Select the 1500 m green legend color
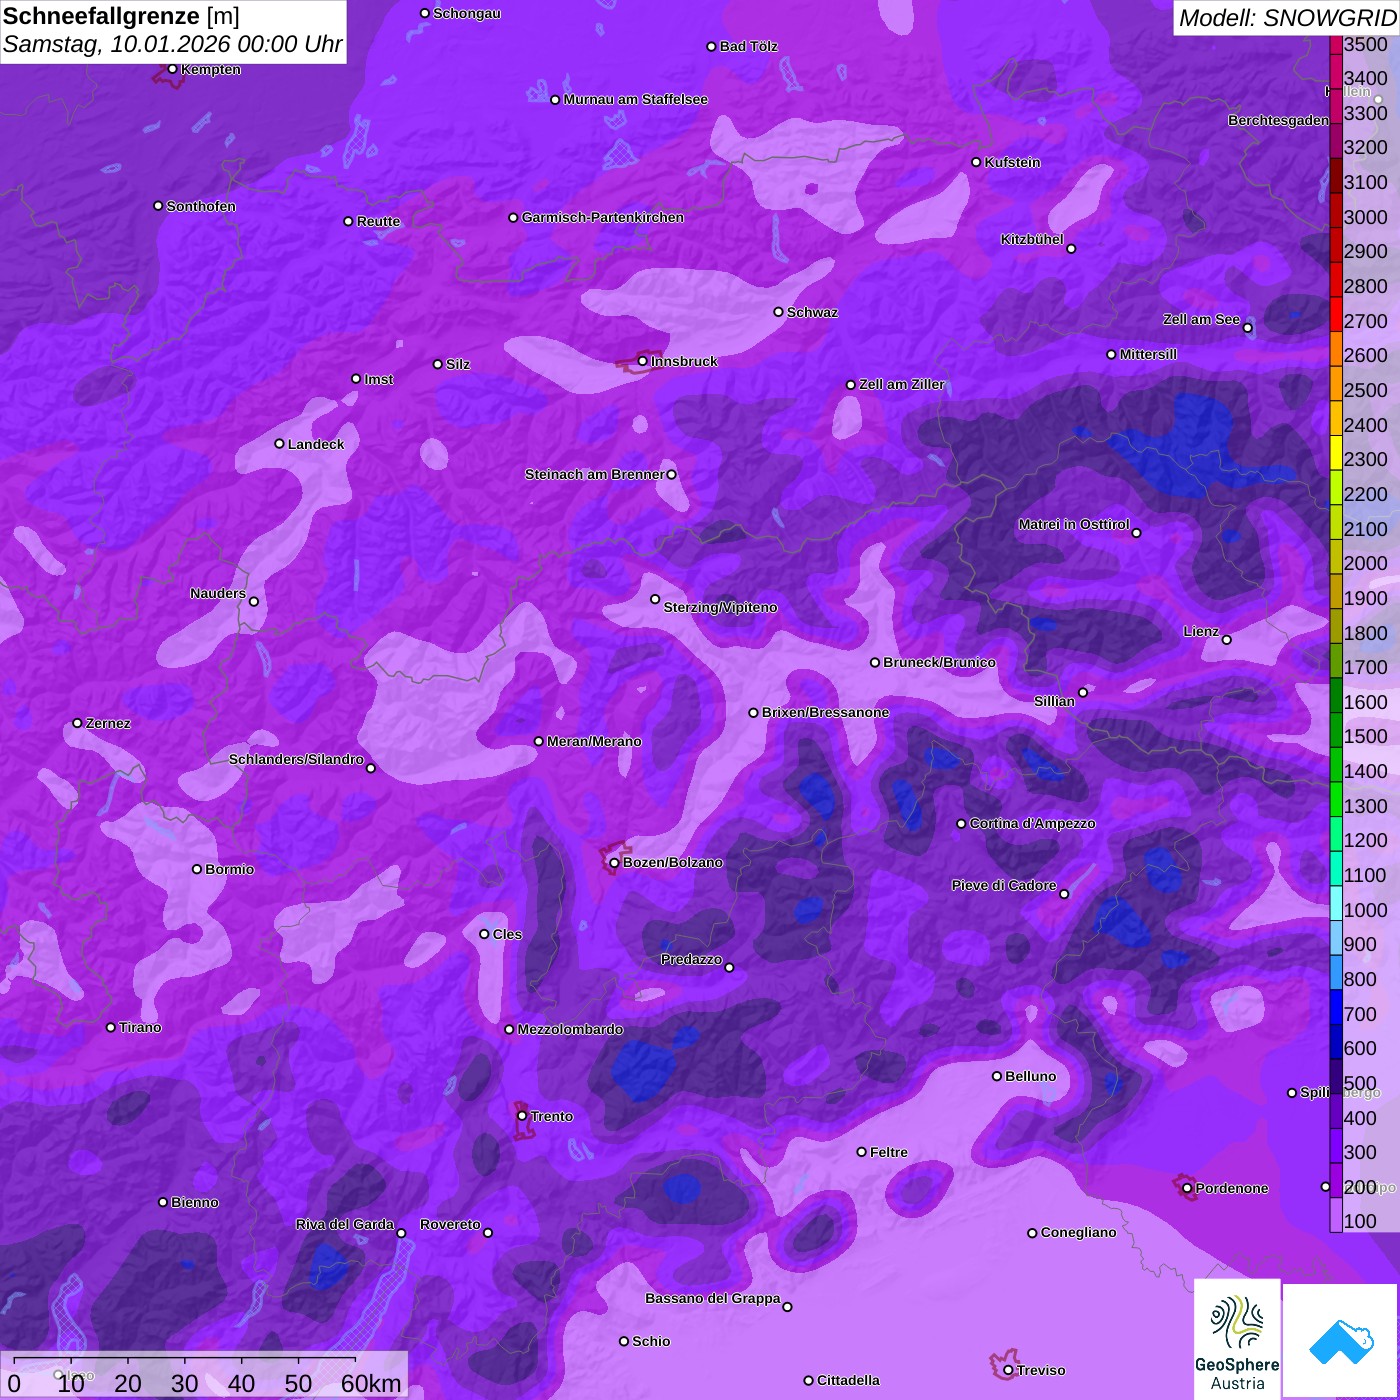This screenshot has width=1400, height=1400. pos(1336,730)
